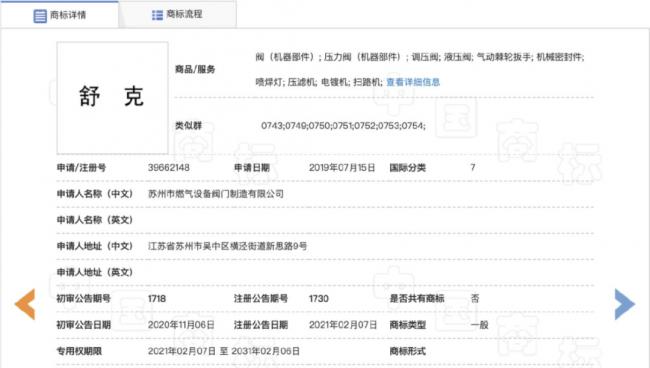Click the similar group codes 0743;0749 text
This screenshot has width=650, height=368.
click(343, 126)
